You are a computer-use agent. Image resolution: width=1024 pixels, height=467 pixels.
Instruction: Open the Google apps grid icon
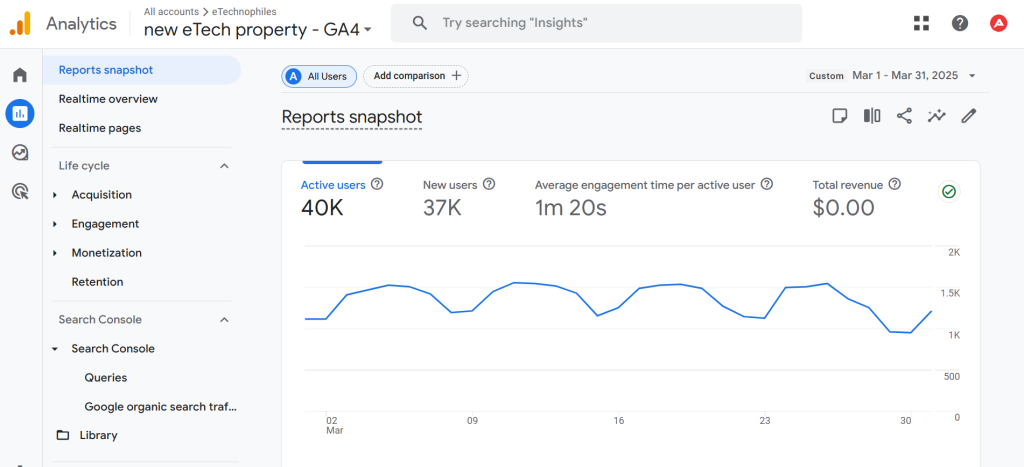click(921, 23)
